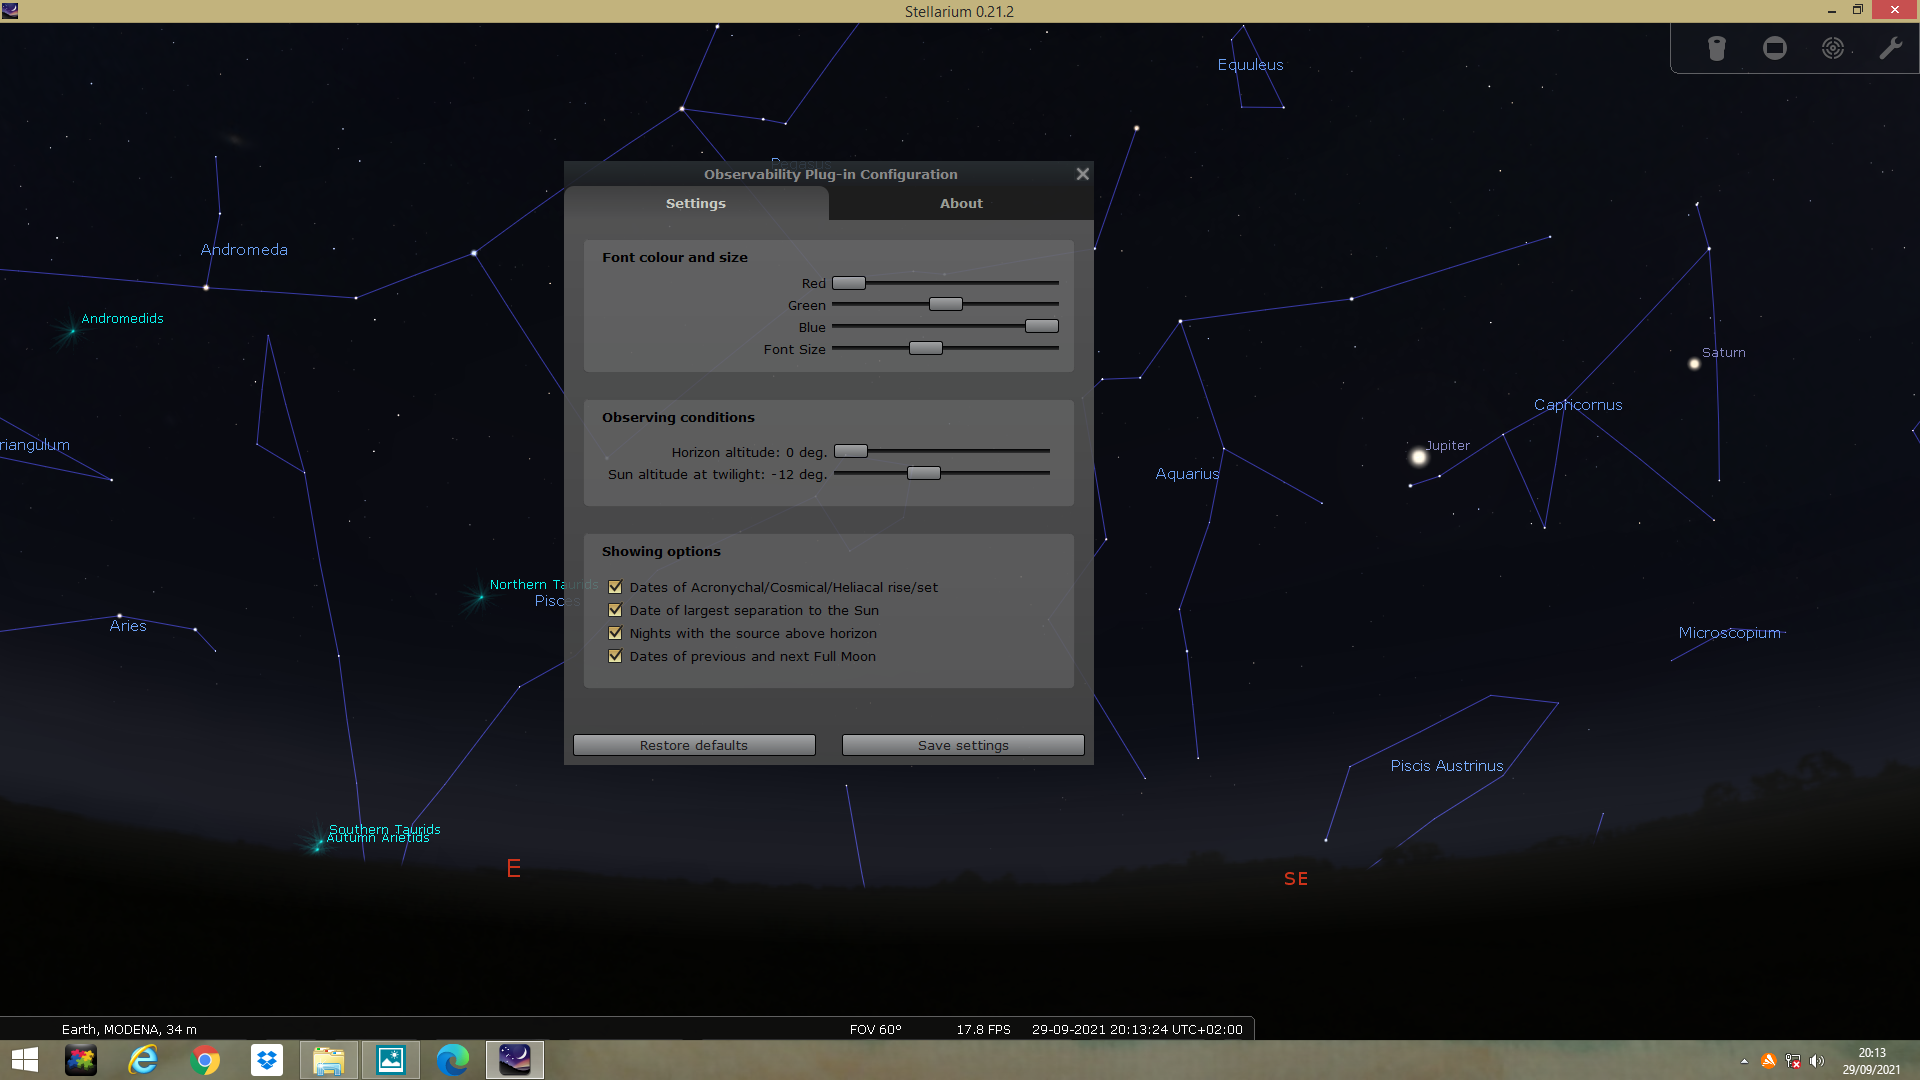Expand hidden icons in the system tray
1920x1080 pixels.
[1744, 1061]
